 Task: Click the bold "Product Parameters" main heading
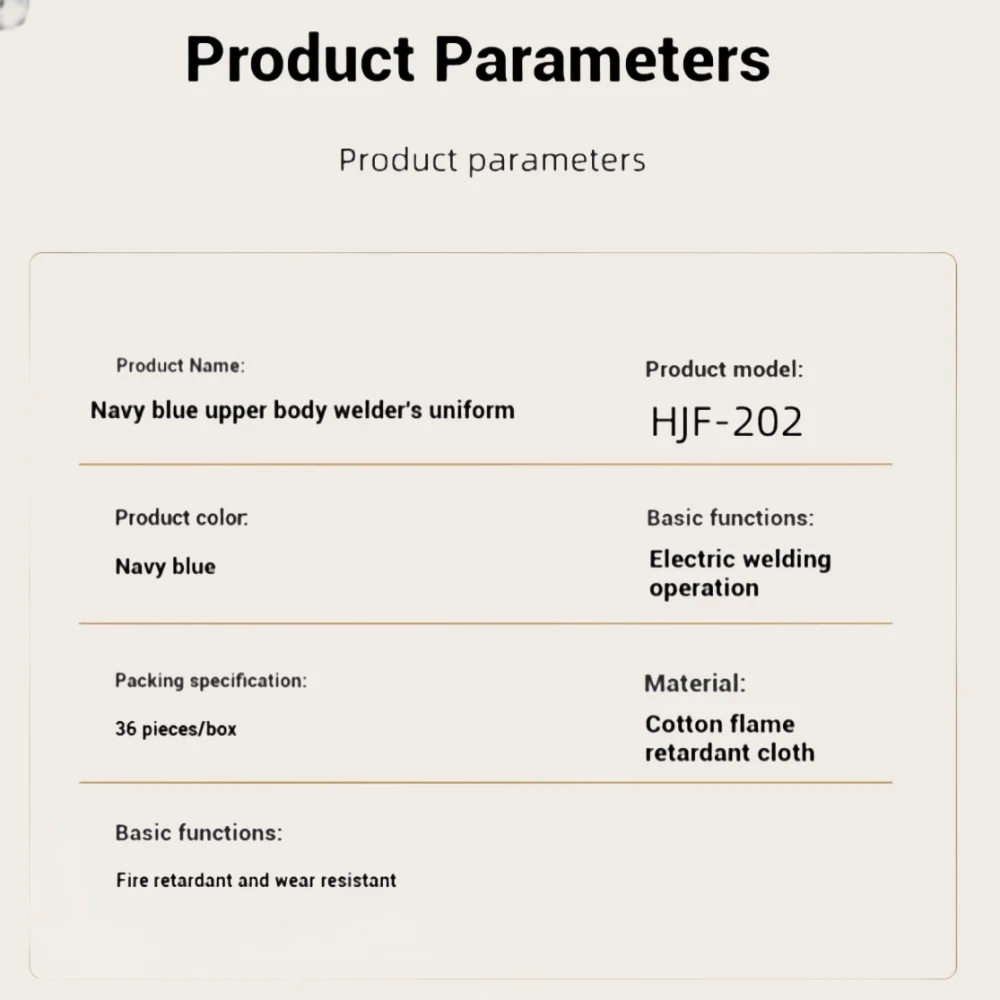point(478,59)
